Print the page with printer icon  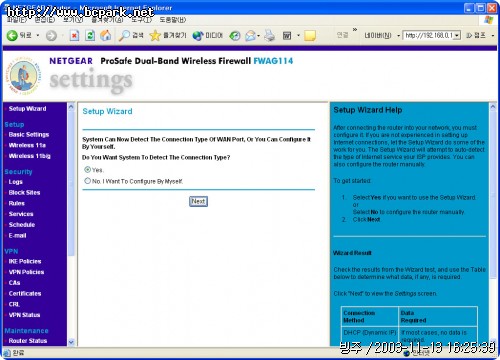click(x=270, y=35)
